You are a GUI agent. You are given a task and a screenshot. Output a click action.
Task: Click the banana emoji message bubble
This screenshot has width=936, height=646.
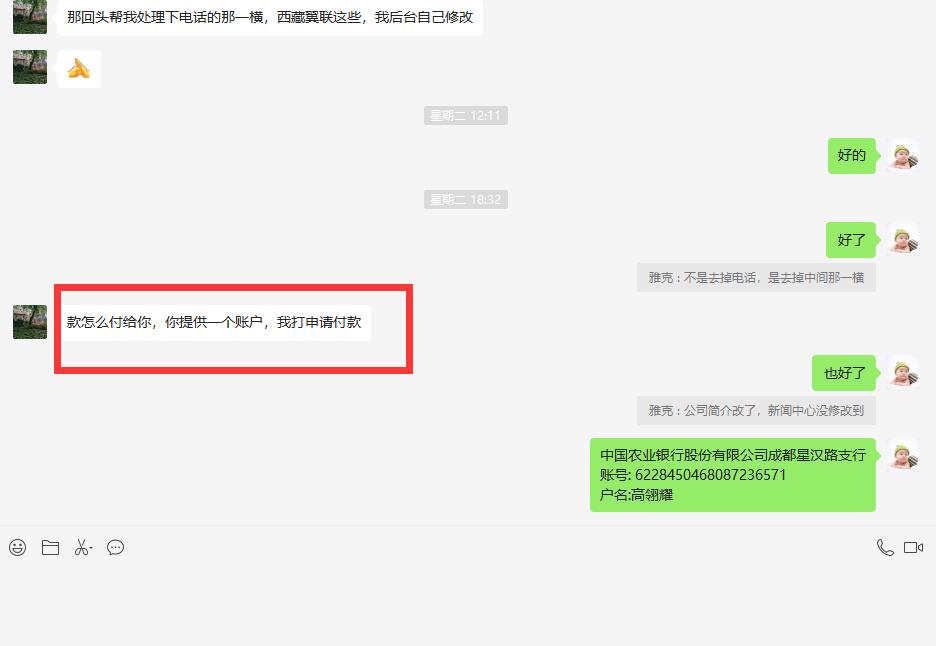click(79, 69)
